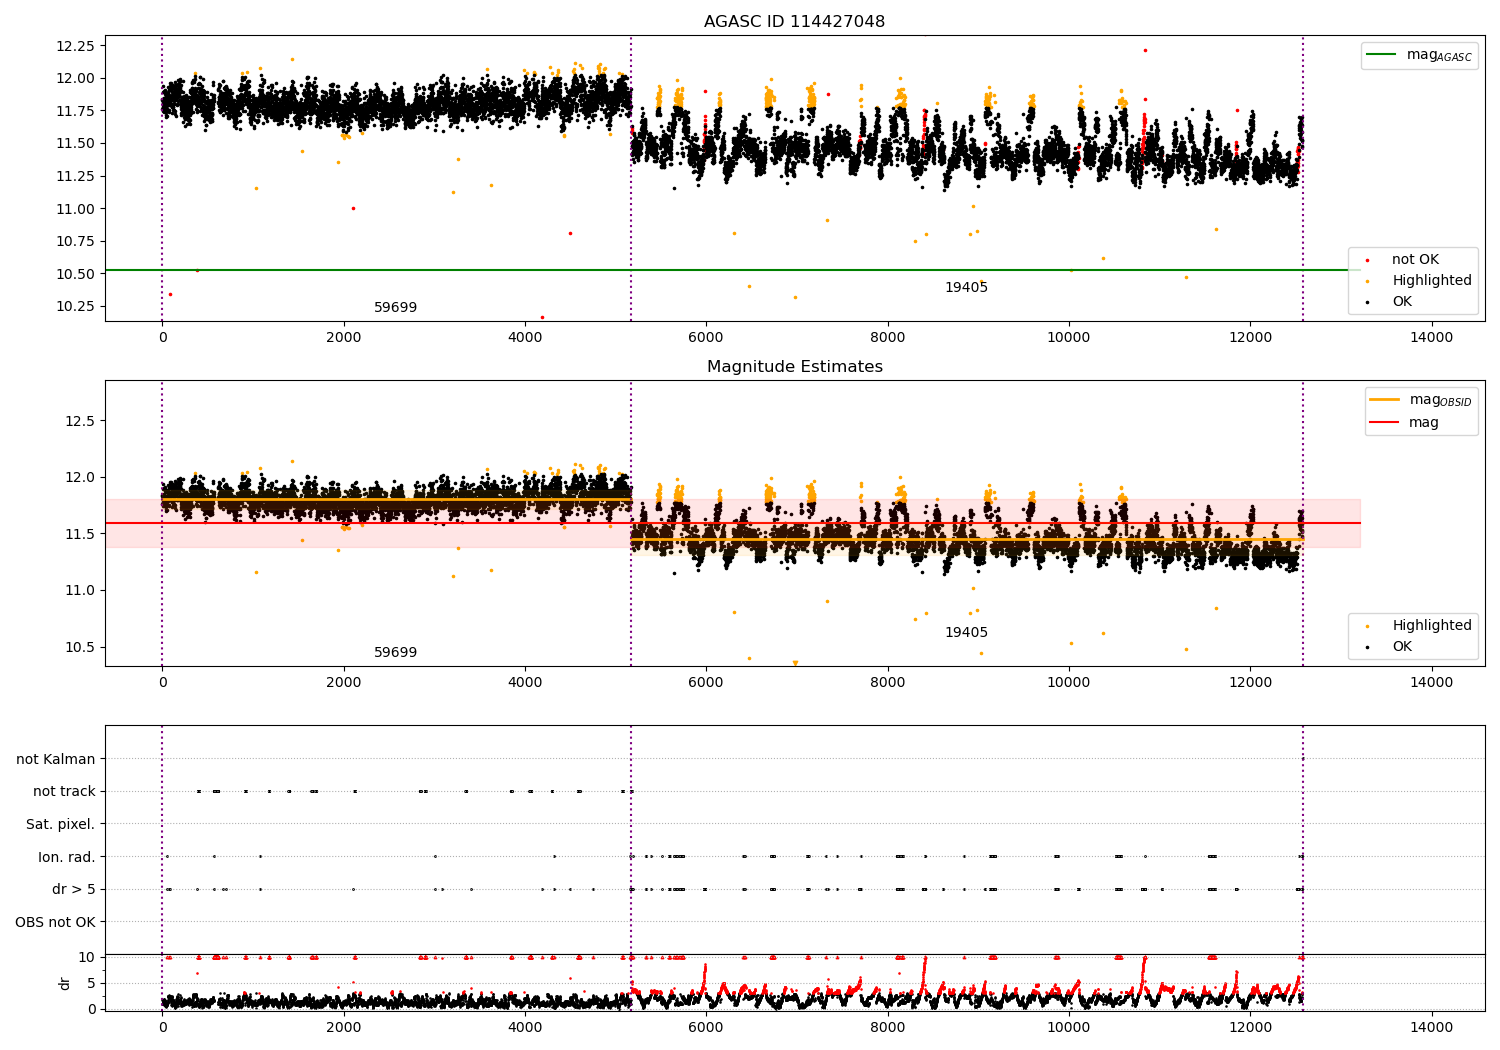This screenshot has width=1500, height=1050.
Task: Click the '19405' annotation in the middle plot
Action: click(x=966, y=633)
